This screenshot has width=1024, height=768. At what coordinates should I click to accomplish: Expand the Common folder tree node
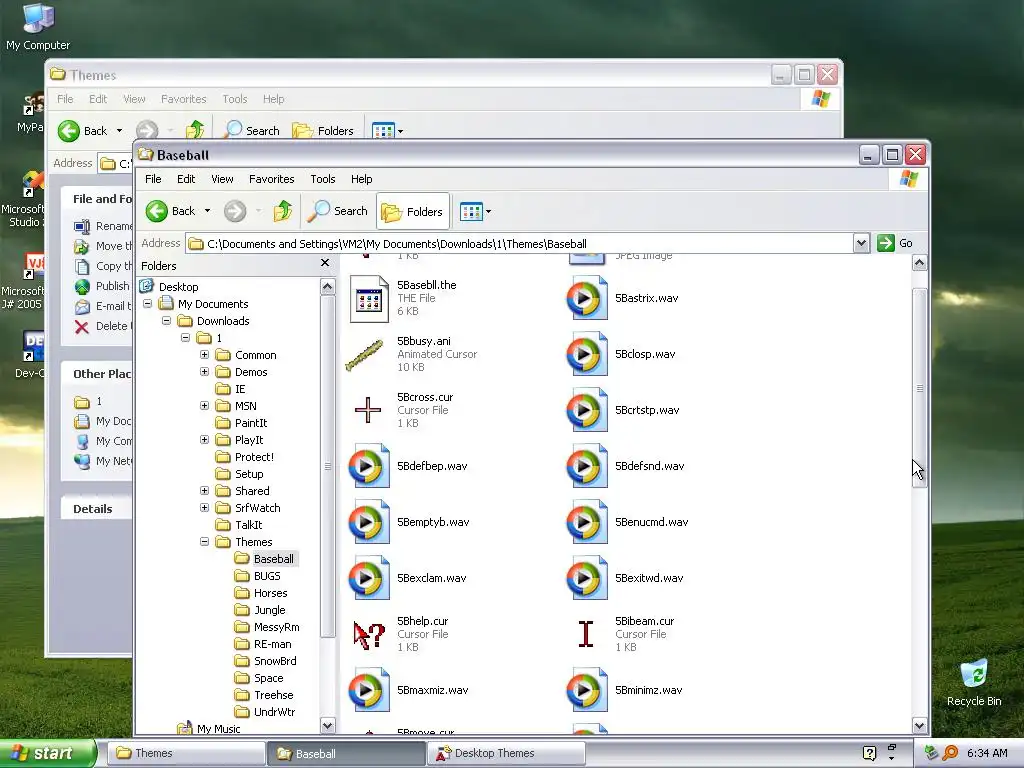pos(204,355)
